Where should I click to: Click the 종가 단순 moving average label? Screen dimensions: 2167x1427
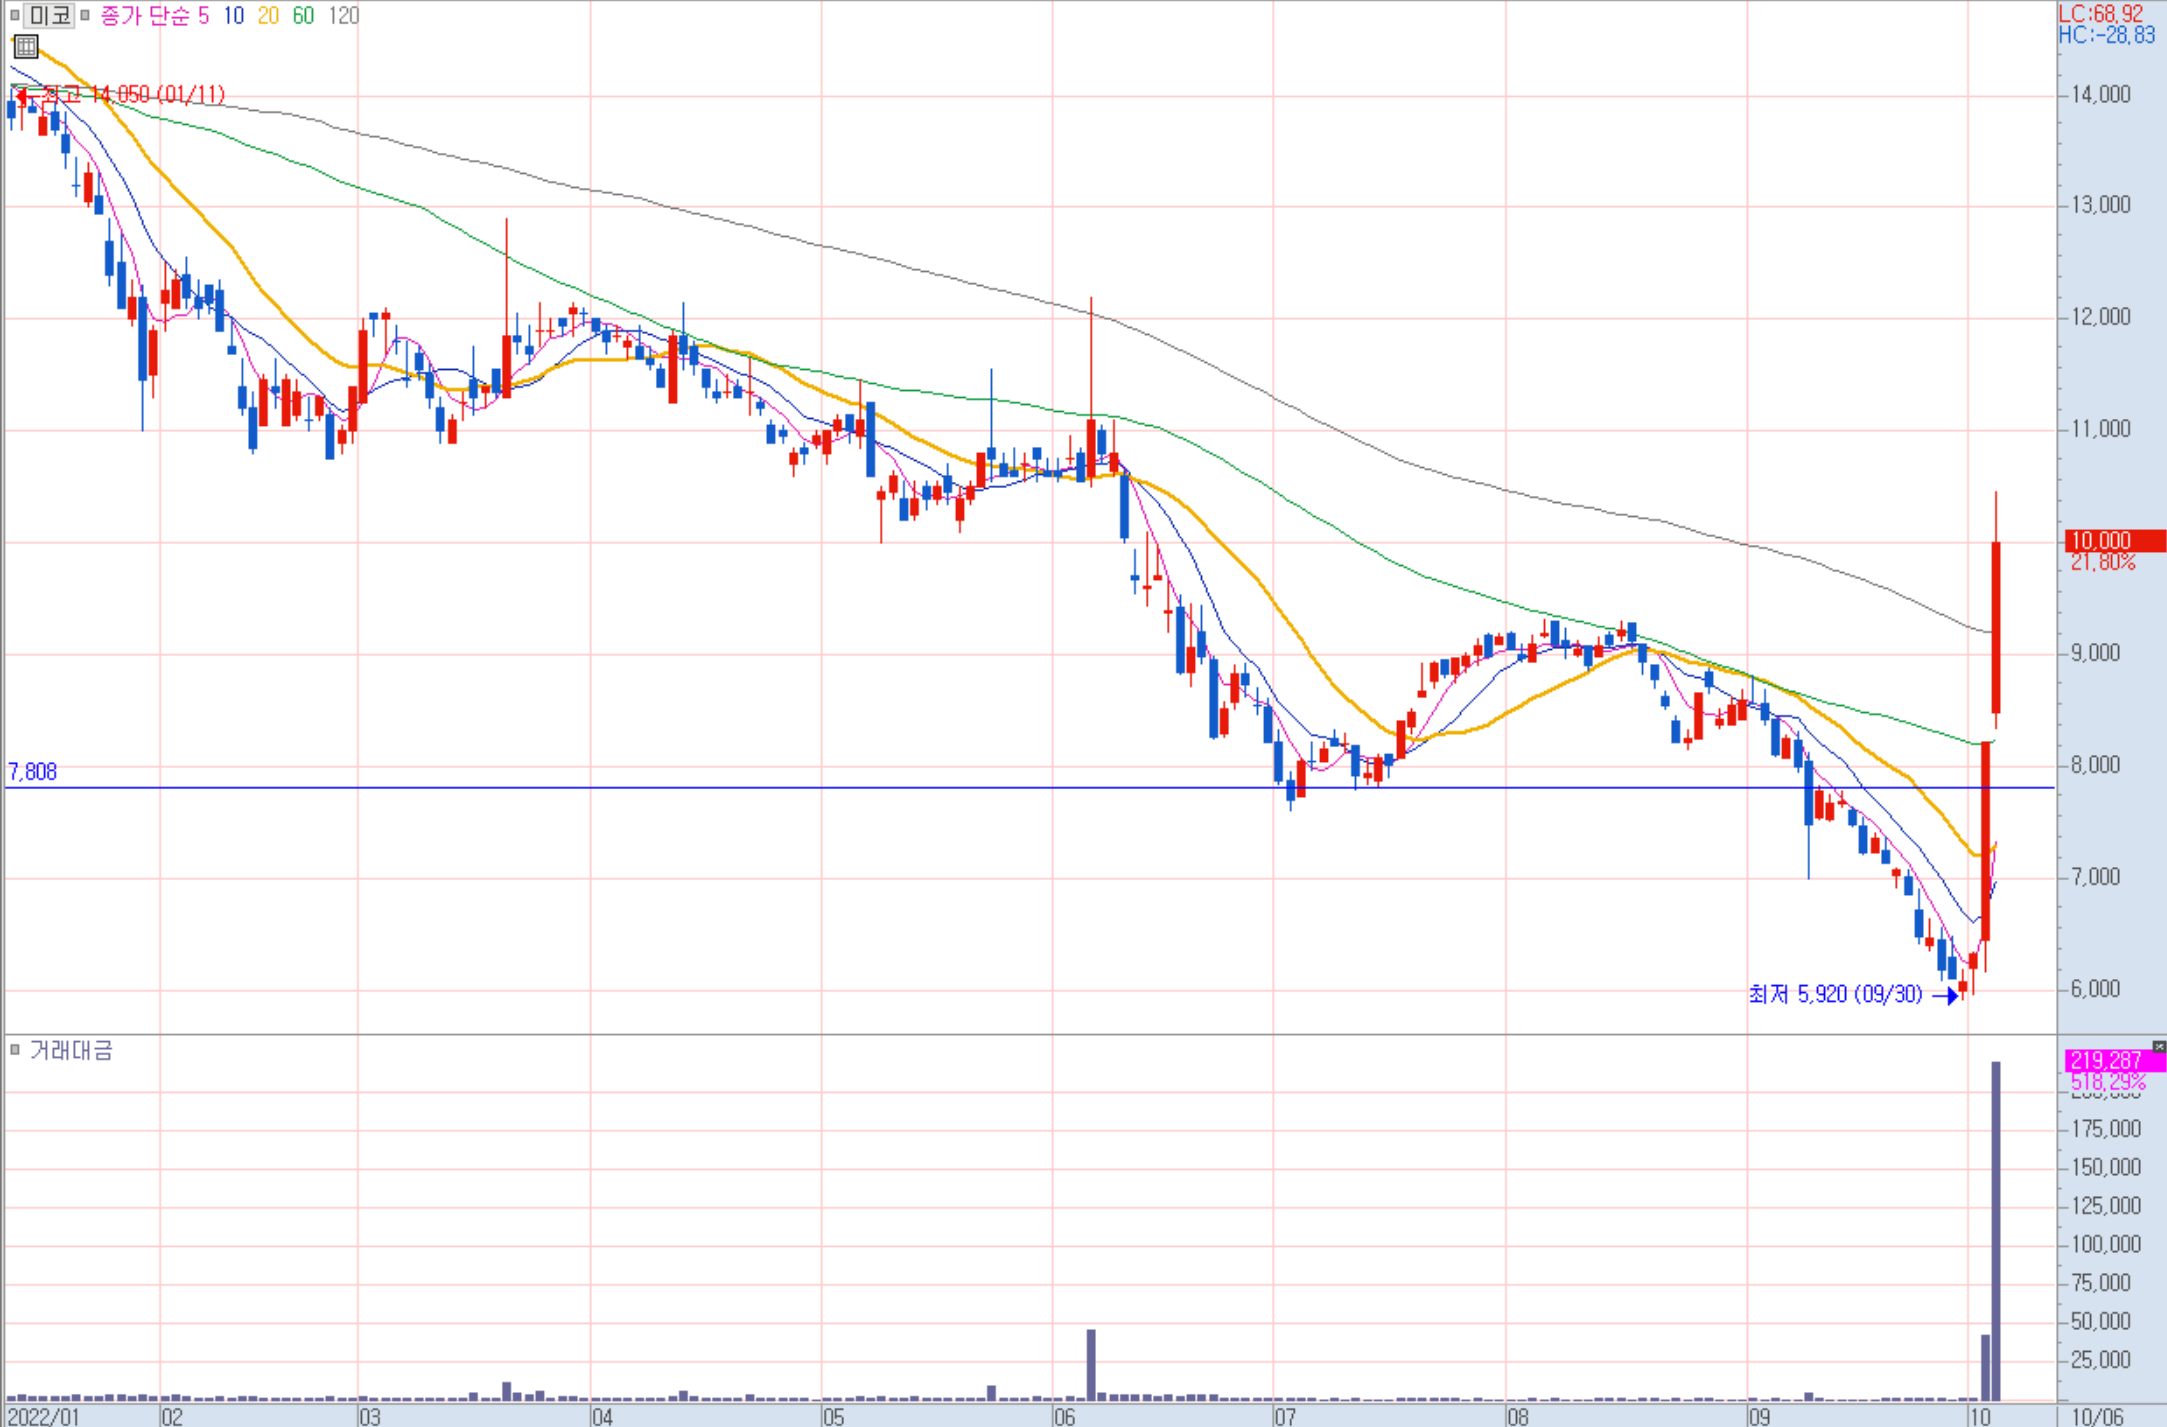click(x=144, y=15)
